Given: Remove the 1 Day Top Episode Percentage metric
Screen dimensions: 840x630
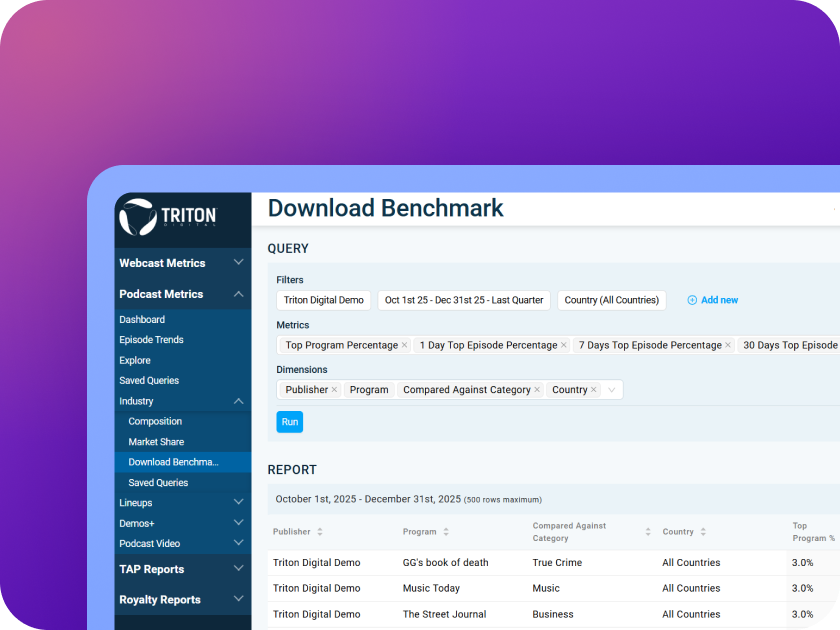Looking at the screenshot, I should 564,345.
